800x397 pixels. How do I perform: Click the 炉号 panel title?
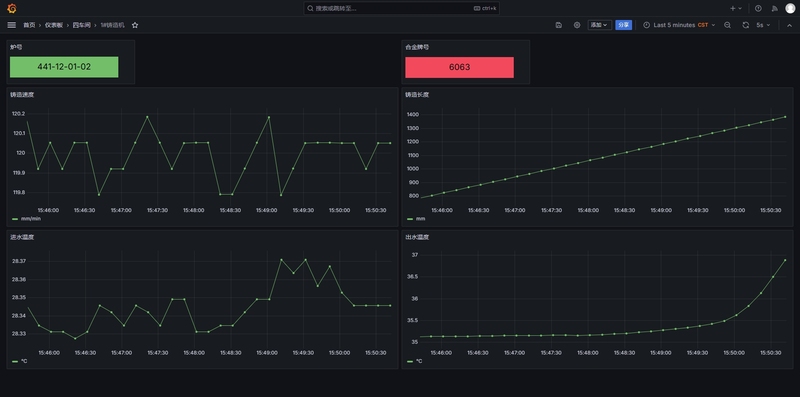click(x=16, y=47)
